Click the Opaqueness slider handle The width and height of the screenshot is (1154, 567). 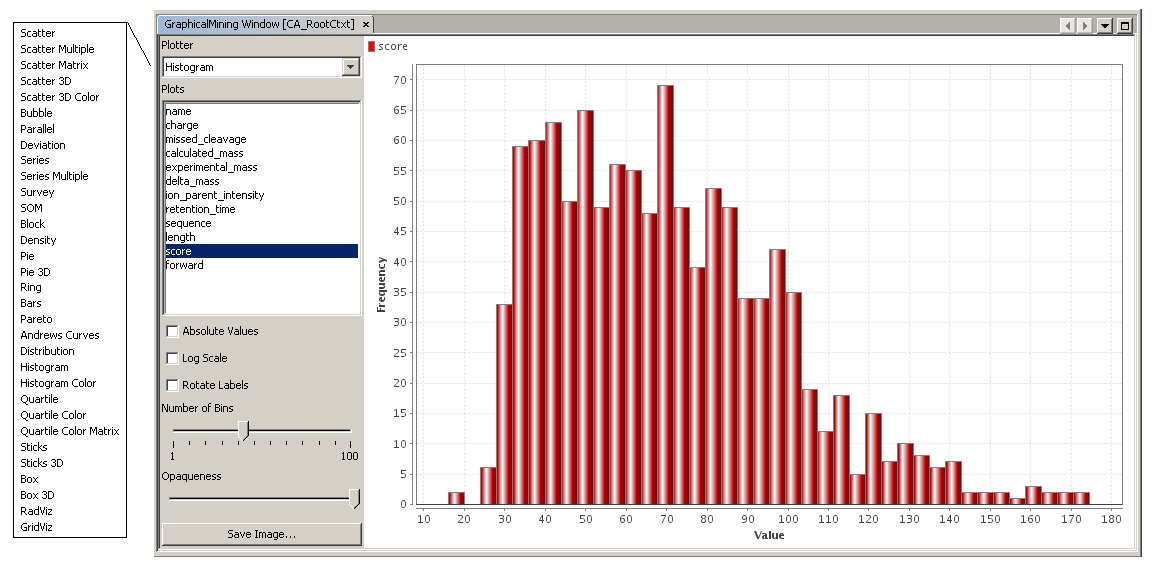(354, 497)
